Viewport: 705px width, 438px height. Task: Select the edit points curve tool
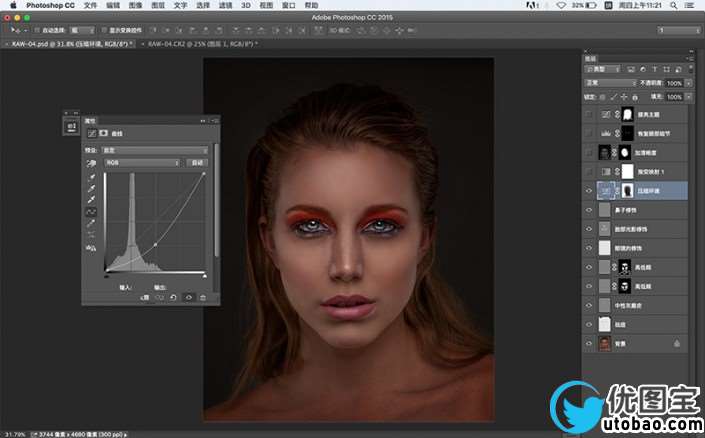click(92, 211)
